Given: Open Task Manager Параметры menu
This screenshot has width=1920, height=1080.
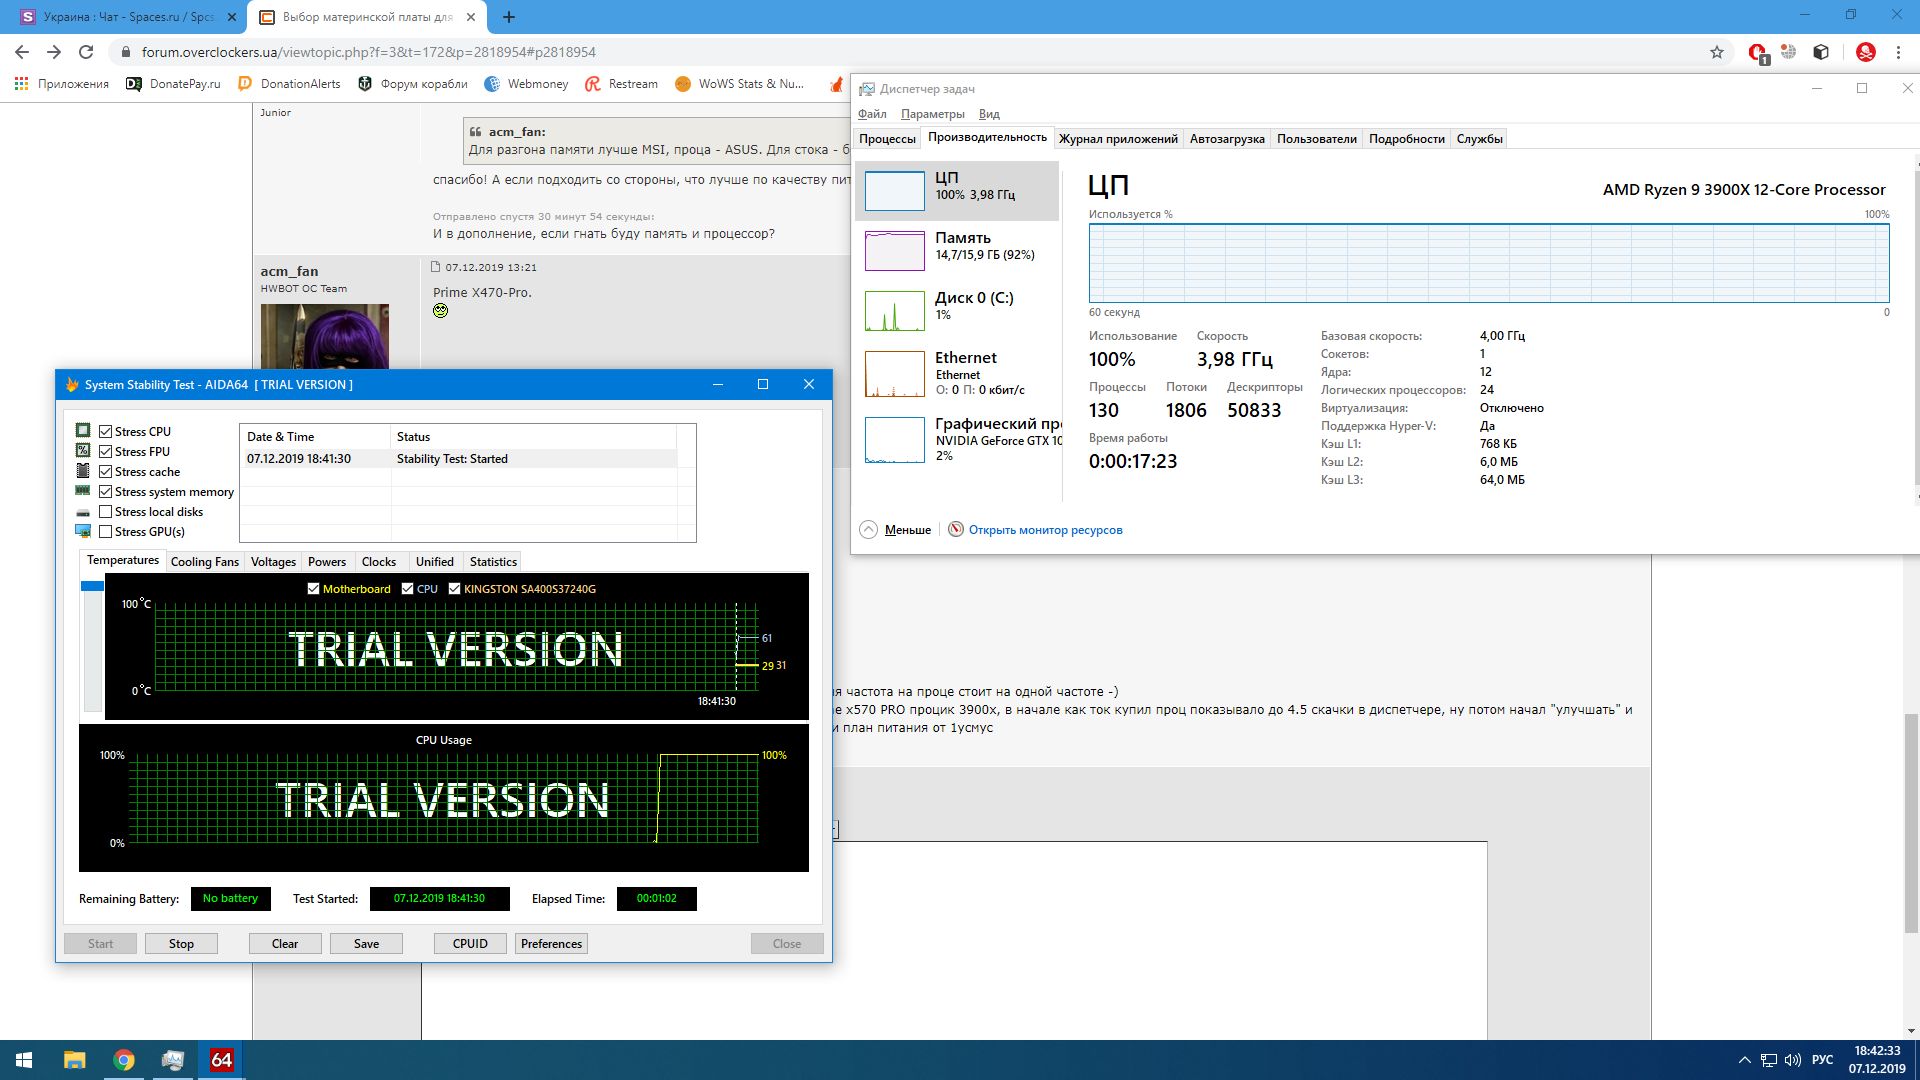Looking at the screenshot, I should 932,114.
